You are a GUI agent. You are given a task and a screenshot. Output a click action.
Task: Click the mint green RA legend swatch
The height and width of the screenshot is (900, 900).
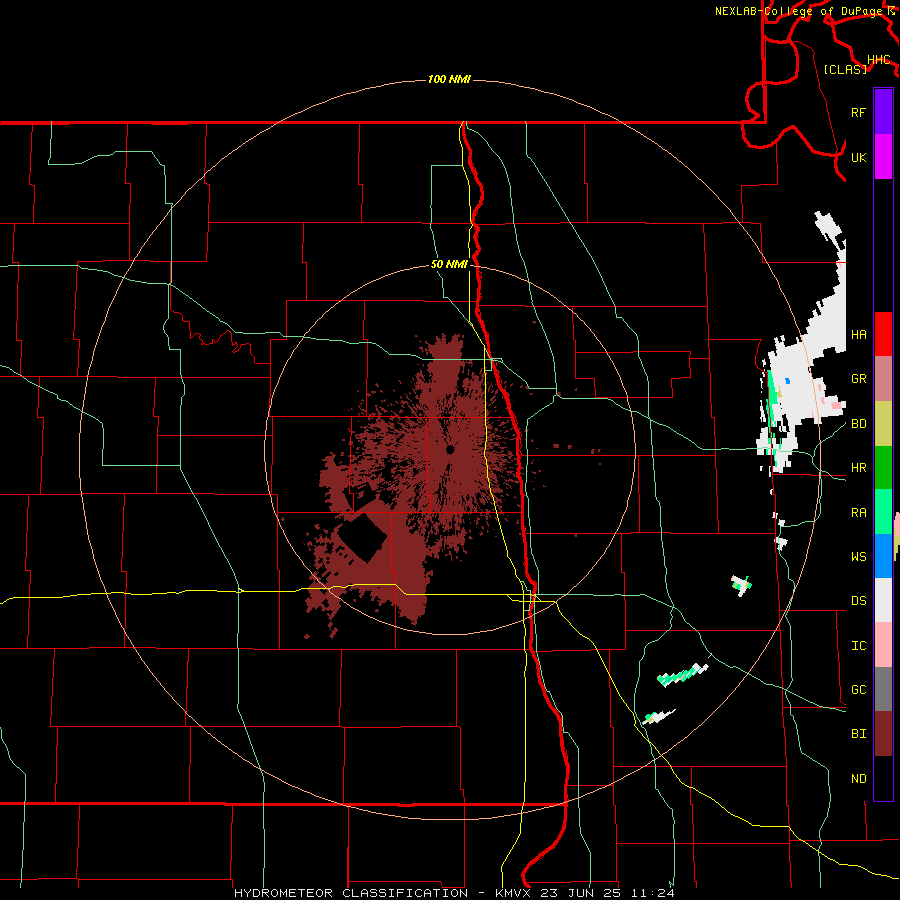pos(883,512)
